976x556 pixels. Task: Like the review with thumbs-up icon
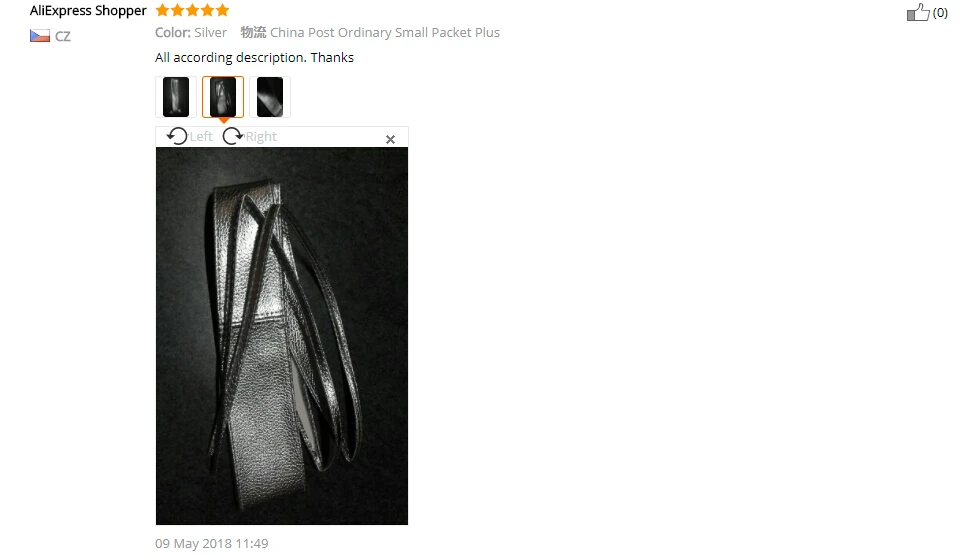918,12
